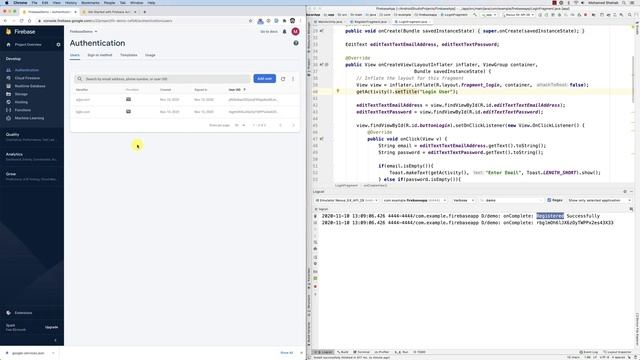Screen dimensions: 640x360
Task: Open the Authentication help icon
Action: [x=296, y=43]
